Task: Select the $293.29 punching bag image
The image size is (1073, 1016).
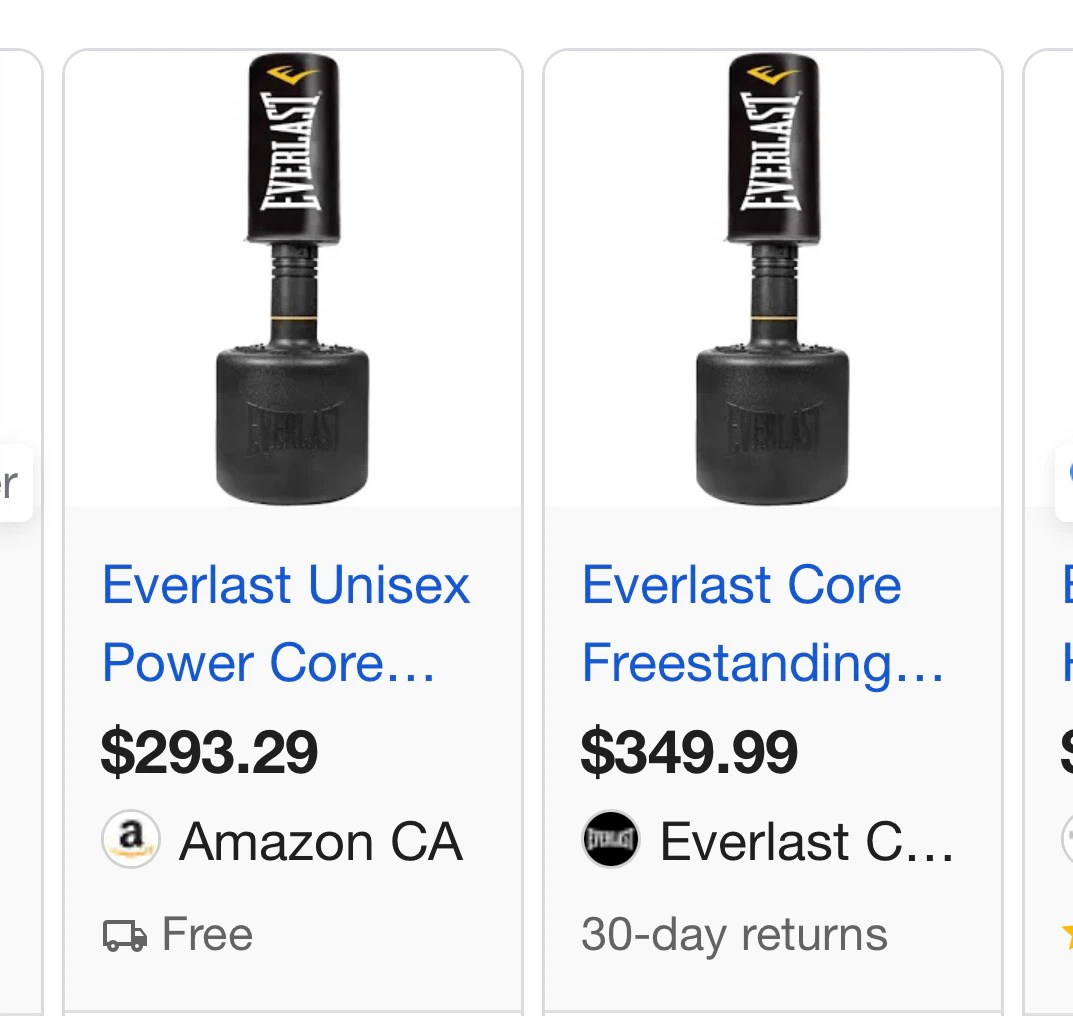Action: pyautogui.click(x=292, y=279)
